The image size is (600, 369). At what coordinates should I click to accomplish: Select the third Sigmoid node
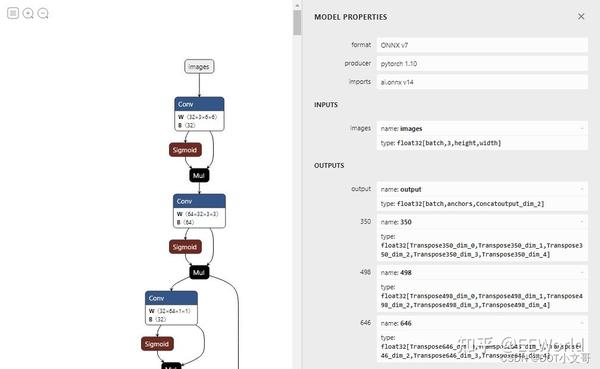point(157,344)
